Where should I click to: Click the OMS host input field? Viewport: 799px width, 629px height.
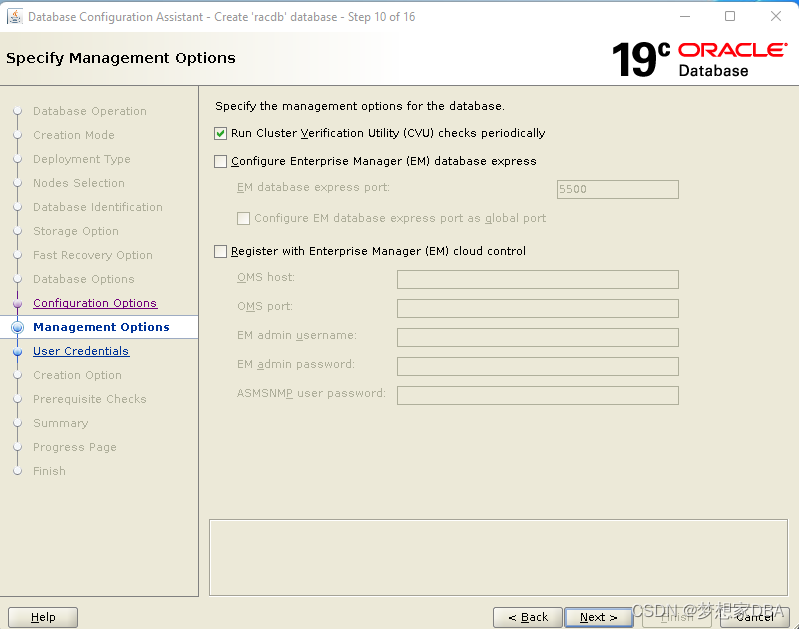click(538, 279)
